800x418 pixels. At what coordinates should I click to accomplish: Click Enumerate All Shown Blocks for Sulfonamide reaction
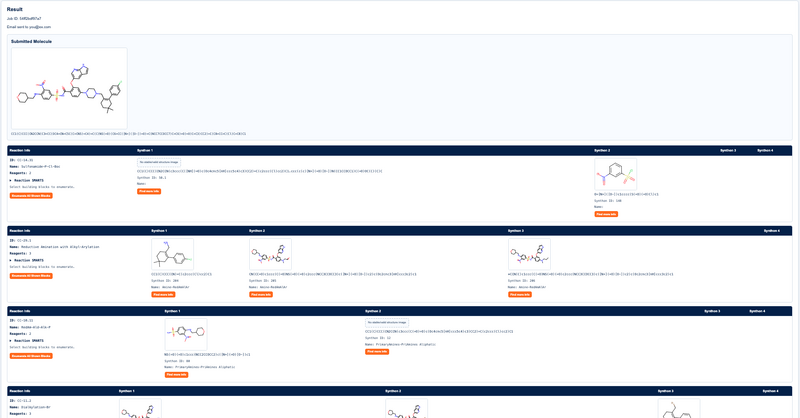pyautogui.click(x=31, y=196)
